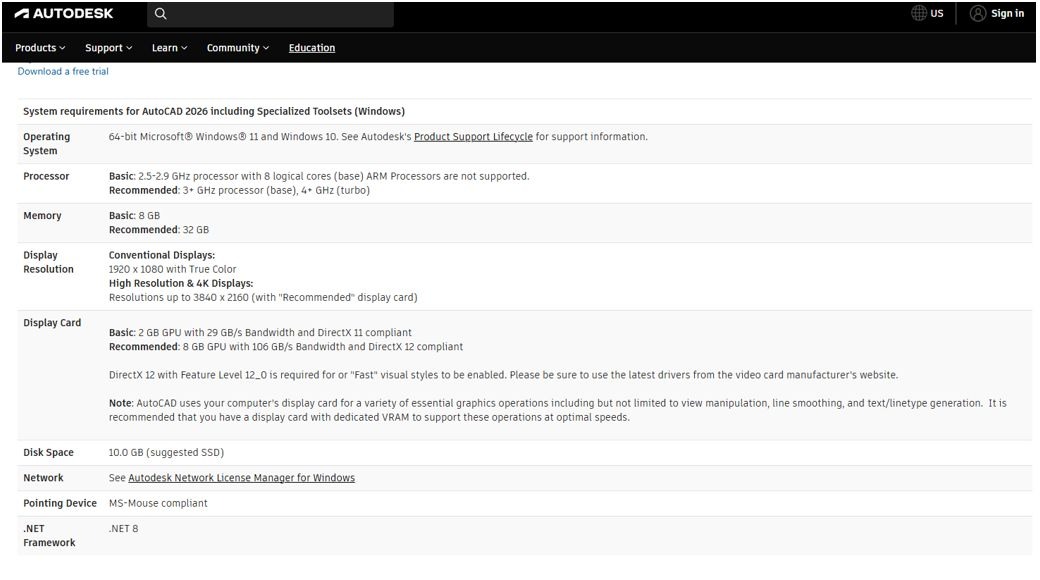Expand the Support menu
The image size is (1040, 580).
click(x=109, y=48)
